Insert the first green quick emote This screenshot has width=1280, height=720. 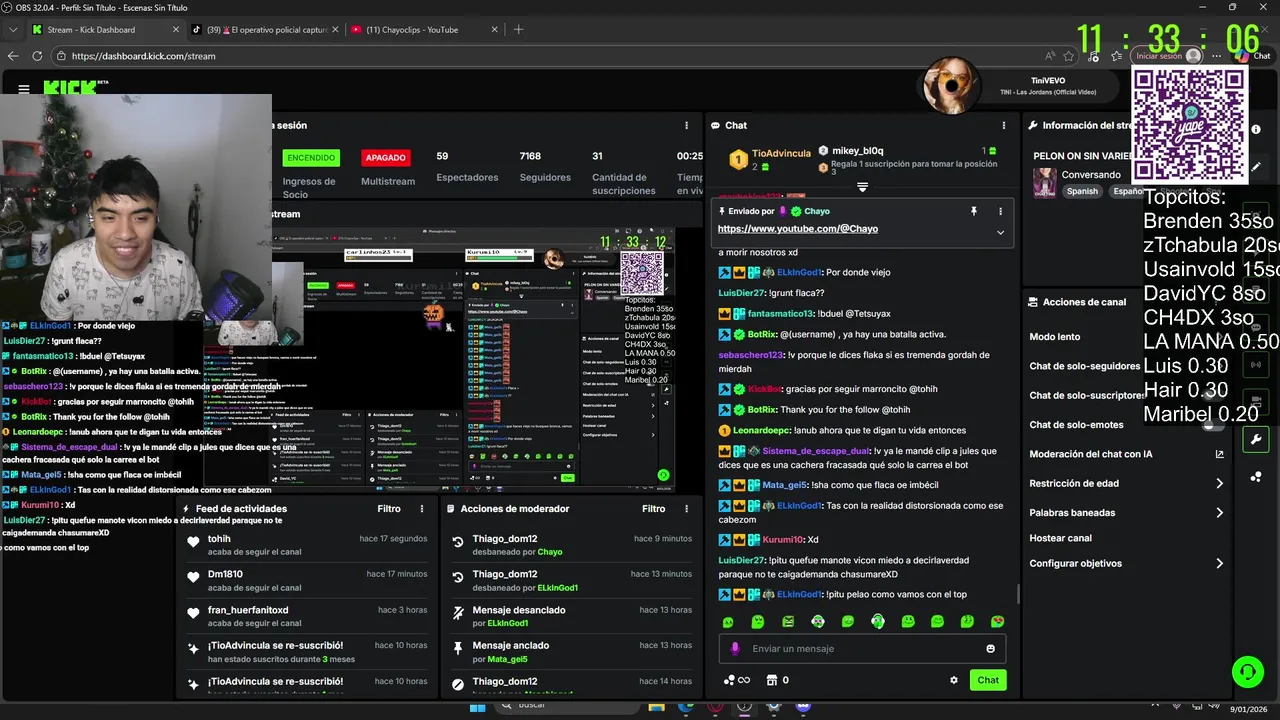728,621
